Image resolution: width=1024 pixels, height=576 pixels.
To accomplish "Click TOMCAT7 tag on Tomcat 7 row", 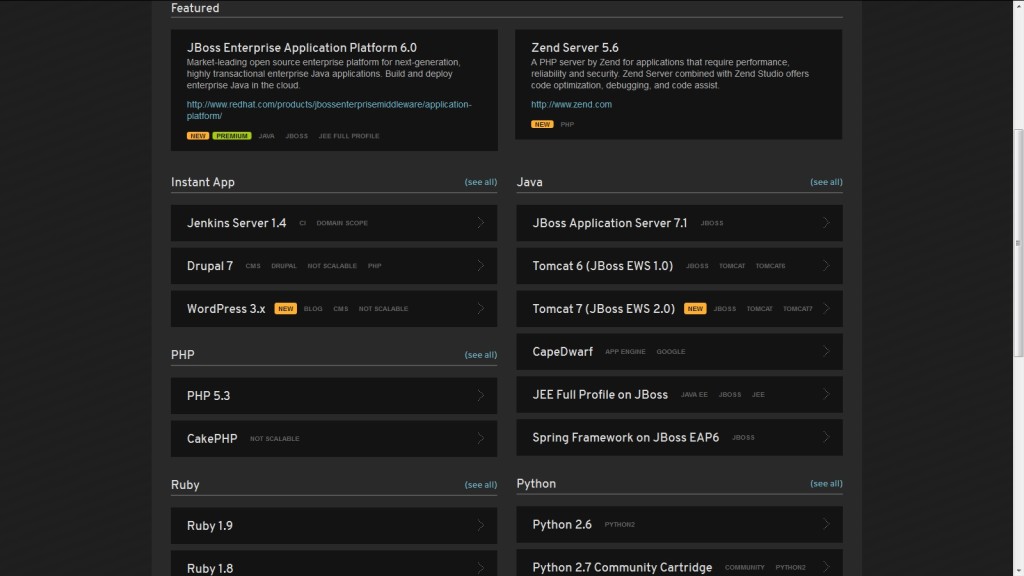I will pos(798,309).
